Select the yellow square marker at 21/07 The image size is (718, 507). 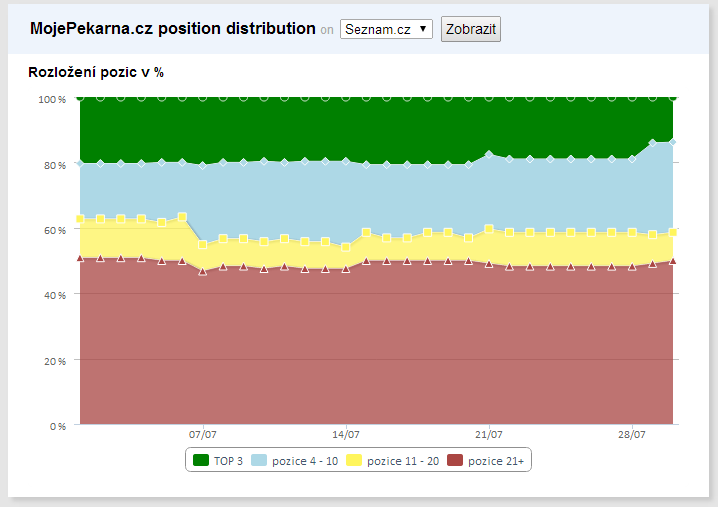coord(489,229)
